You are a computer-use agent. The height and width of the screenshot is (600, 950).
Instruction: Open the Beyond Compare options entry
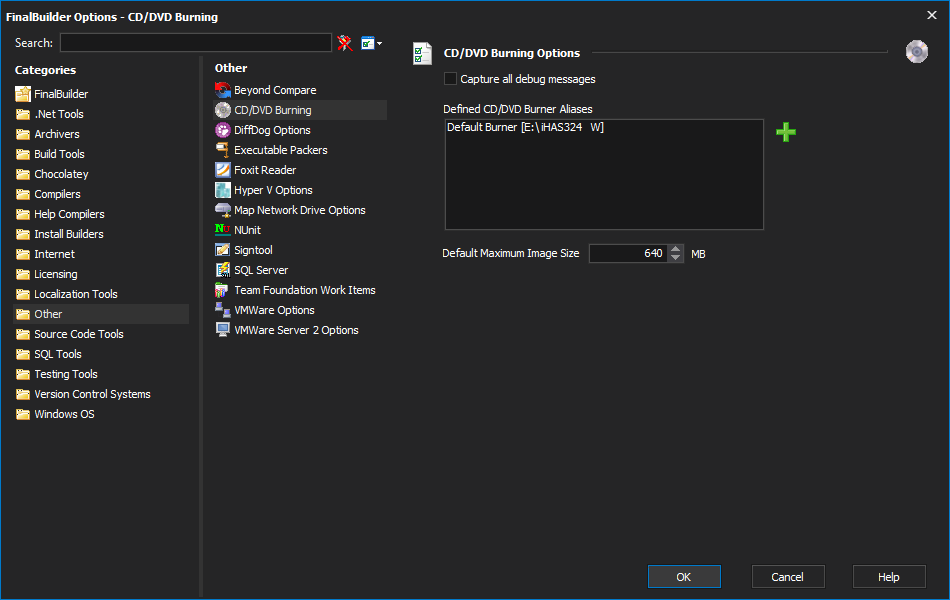[x=275, y=90]
